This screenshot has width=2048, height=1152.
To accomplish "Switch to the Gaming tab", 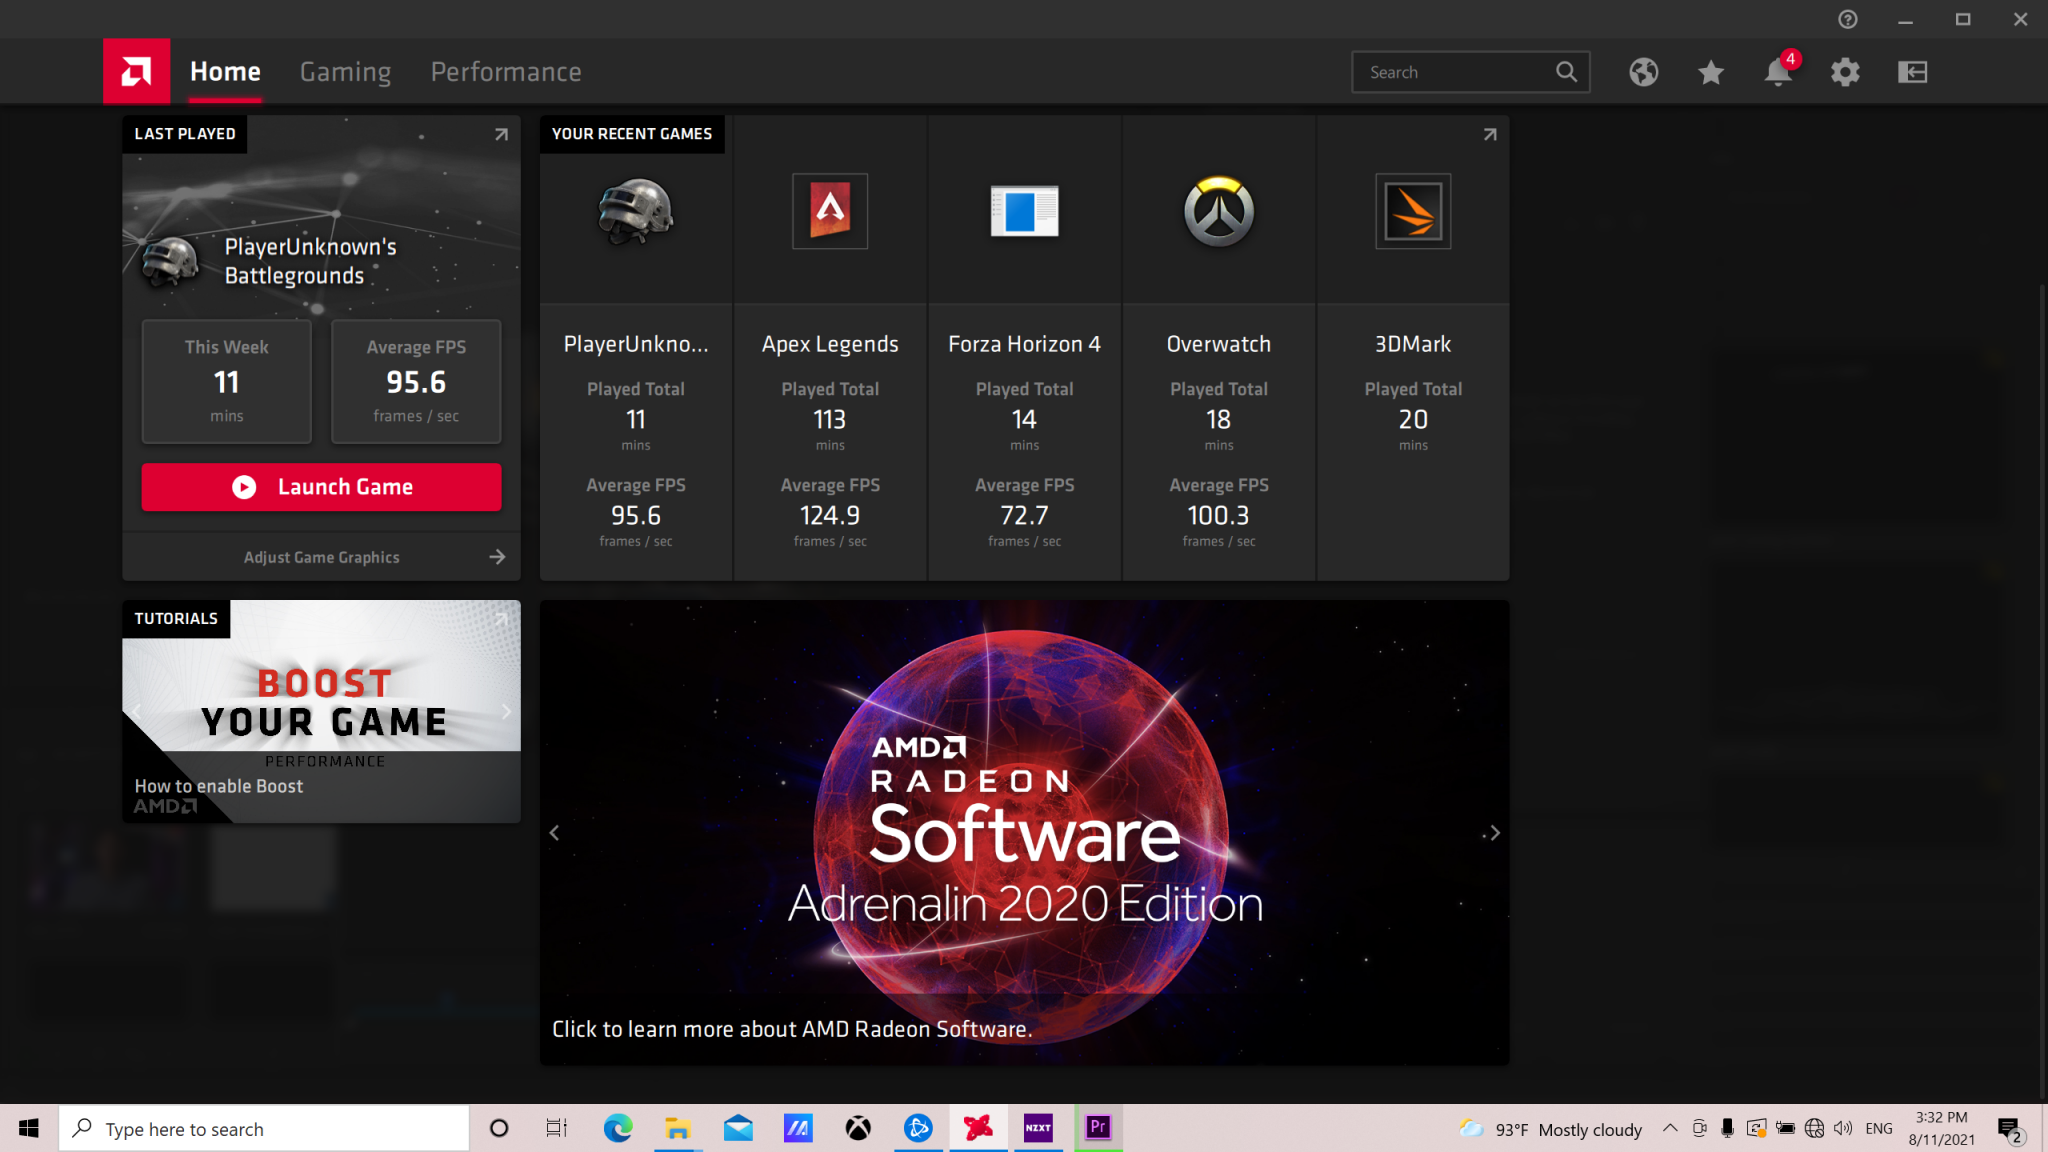I will pyautogui.click(x=345, y=72).
